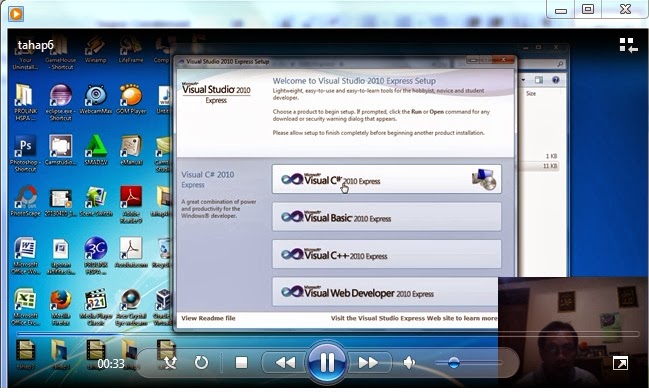The width and height of the screenshot is (649, 392).
Task: Open the blue 3C PROLiNK HSPA icon
Action: (96, 255)
